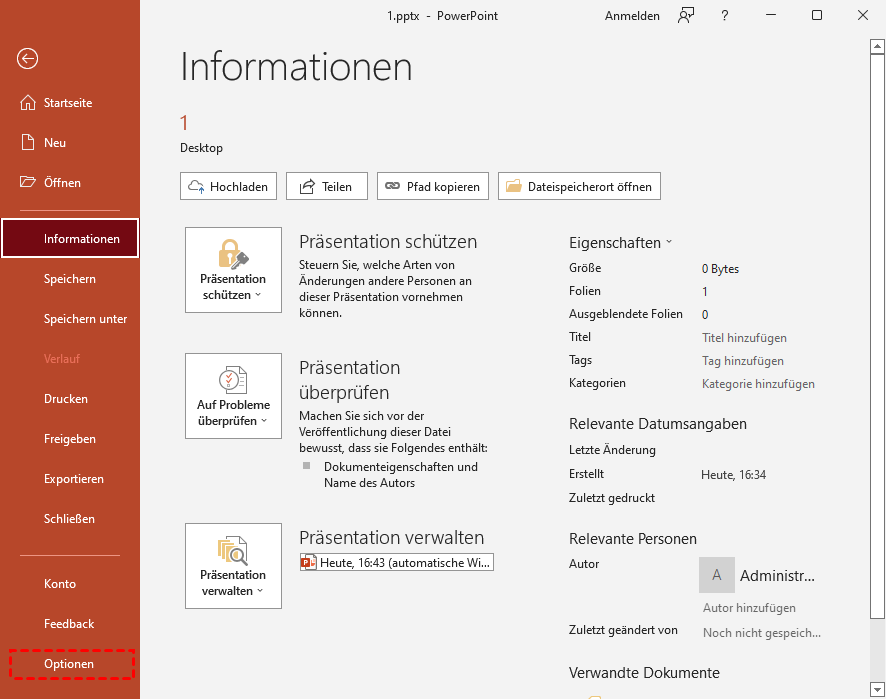Image resolution: width=886 pixels, height=699 pixels.
Task: Click the Desktop location text
Action: point(201,147)
